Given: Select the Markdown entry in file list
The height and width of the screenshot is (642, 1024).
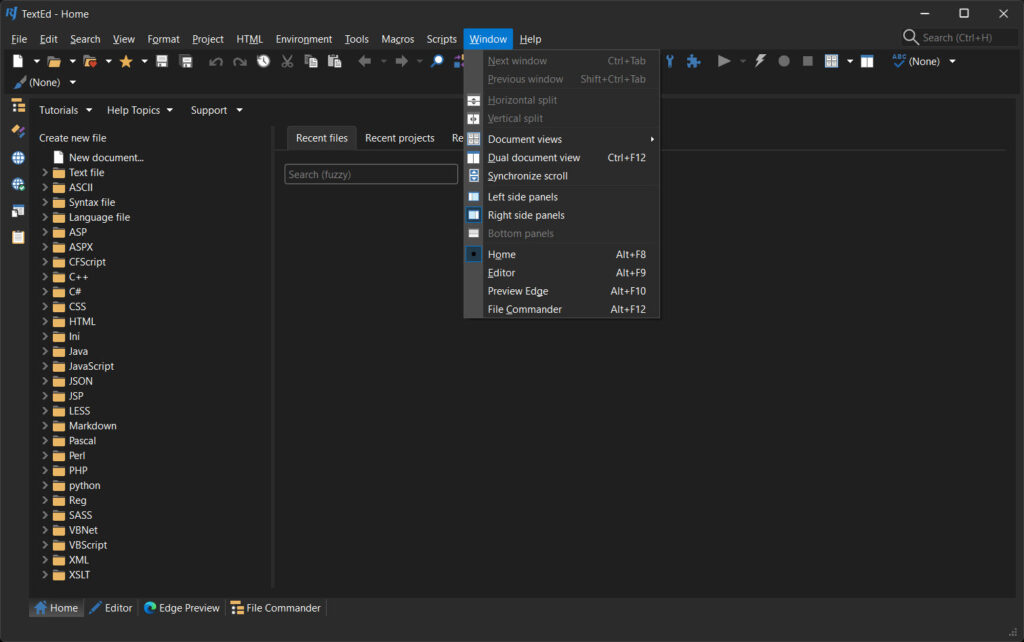Looking at the screenshot, I should [x=93, y=426].
